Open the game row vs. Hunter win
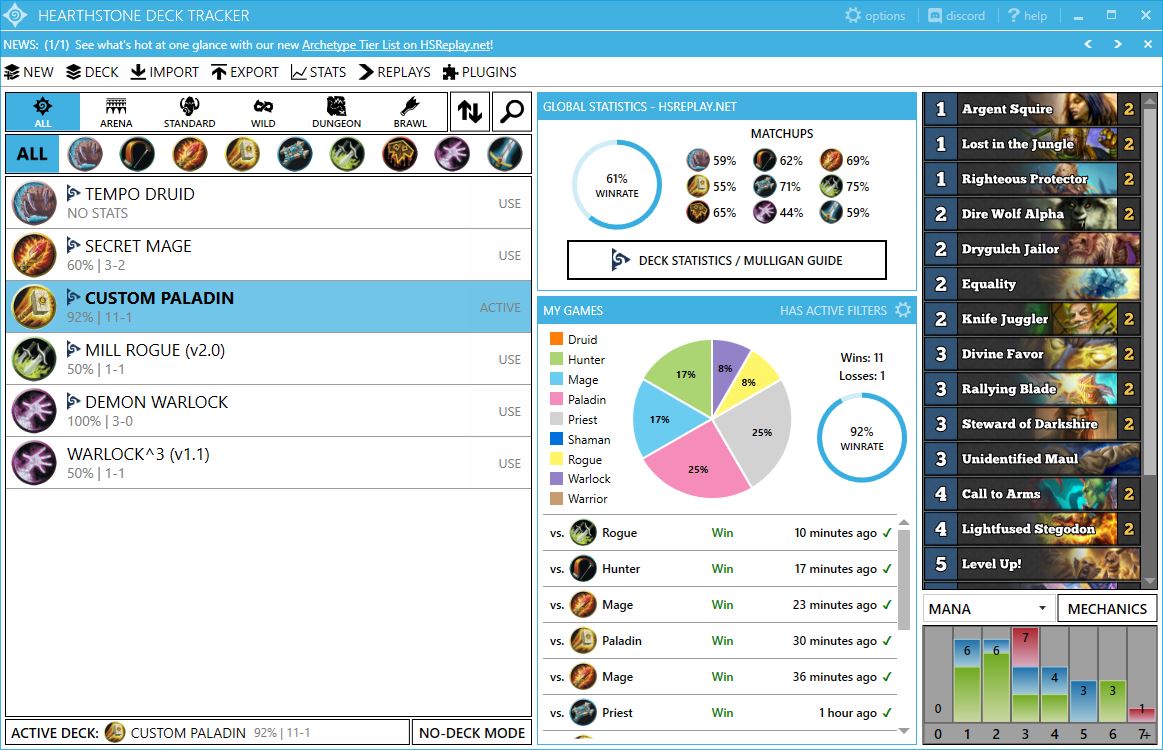 tap(719, 568)
